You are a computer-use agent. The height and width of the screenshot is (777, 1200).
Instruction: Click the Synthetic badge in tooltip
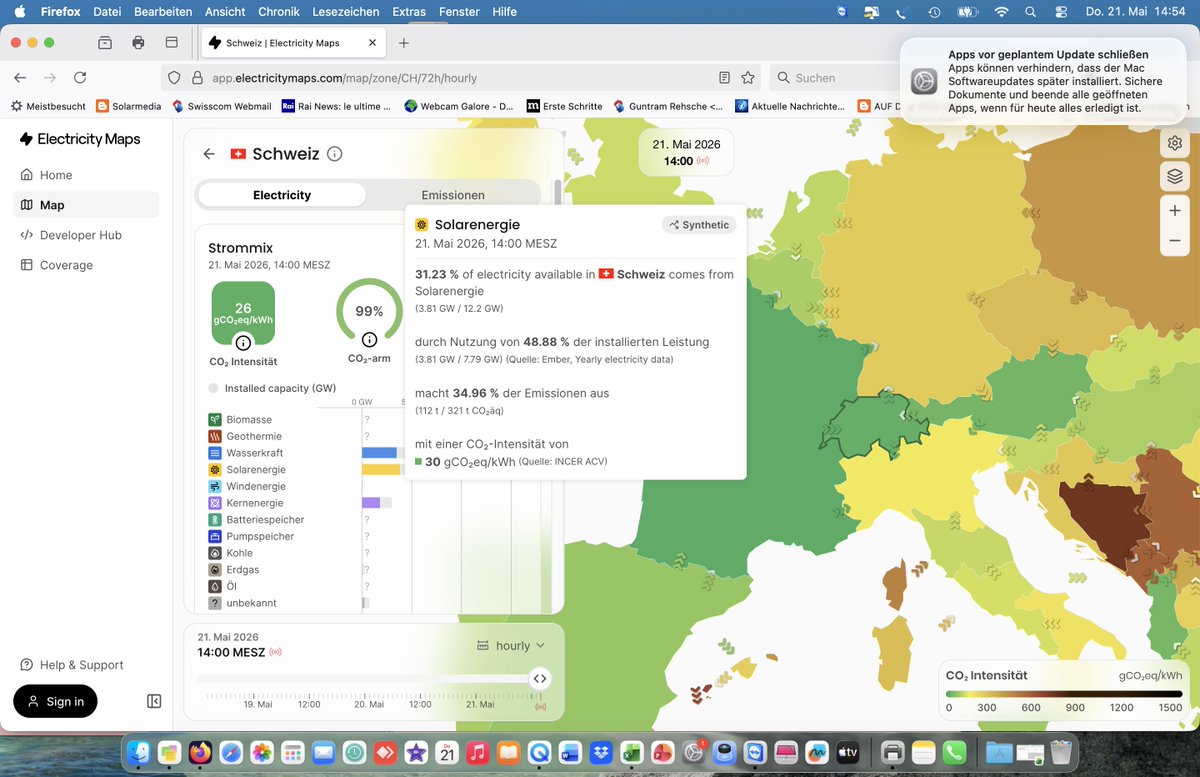(x=699, y=225)
